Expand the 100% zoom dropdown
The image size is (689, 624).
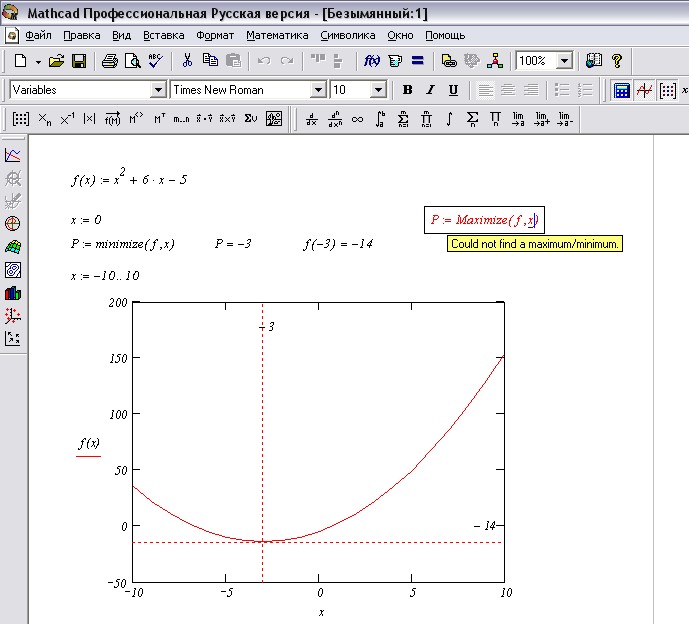565,61
